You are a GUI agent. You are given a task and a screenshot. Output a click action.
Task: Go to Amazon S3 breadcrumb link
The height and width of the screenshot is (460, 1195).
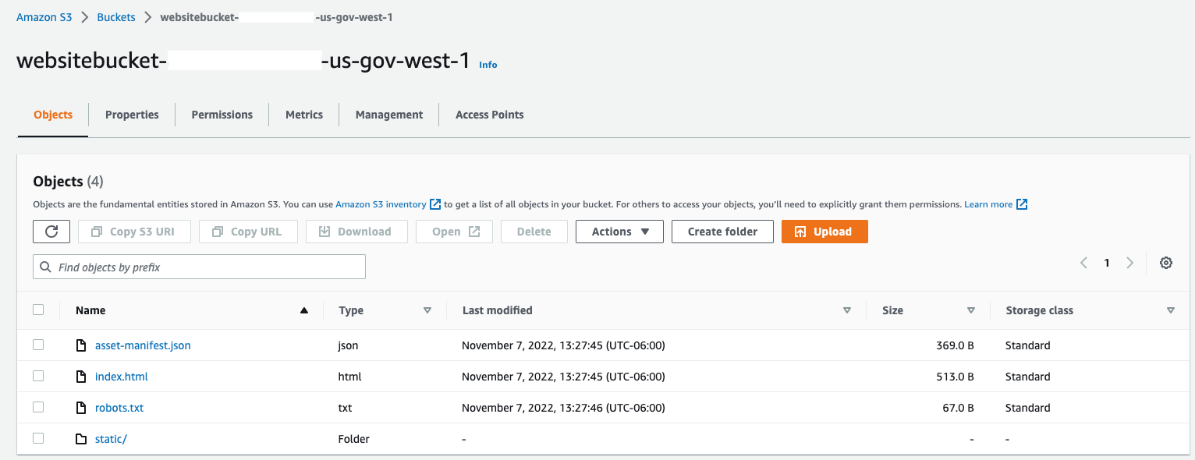pyautogui.click(x=44, y=17)
